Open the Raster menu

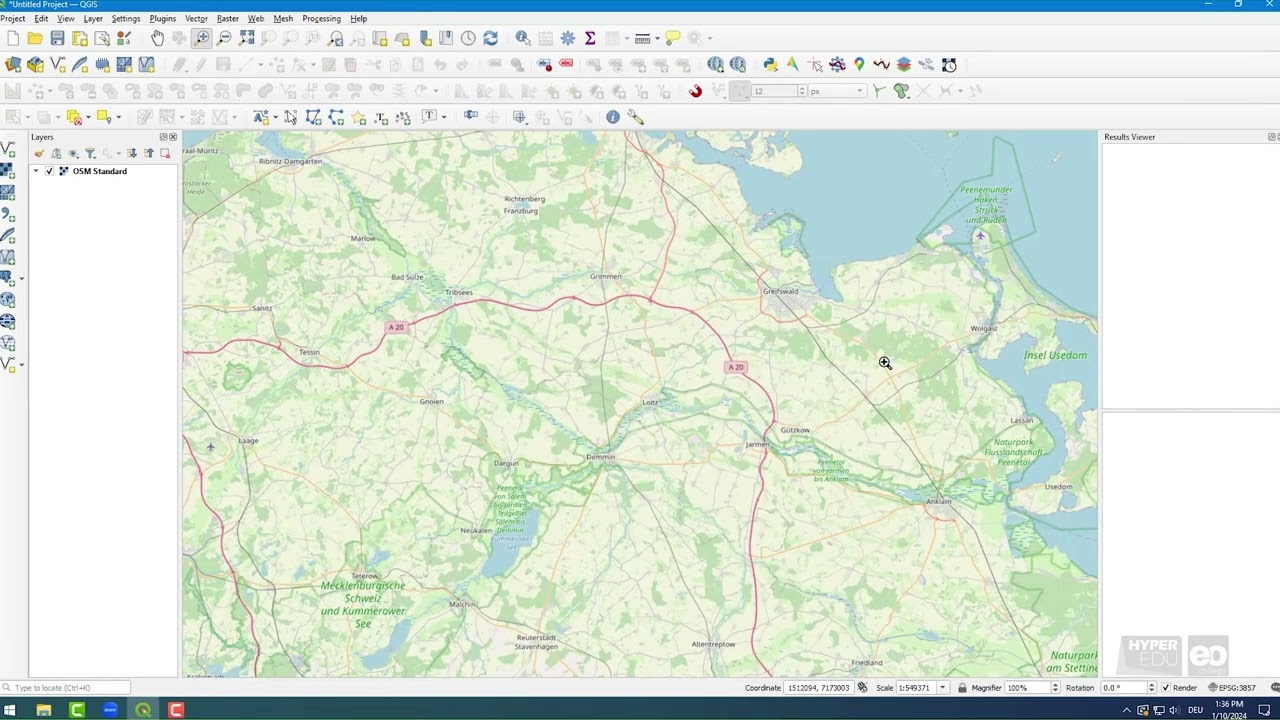pos(227,18)
